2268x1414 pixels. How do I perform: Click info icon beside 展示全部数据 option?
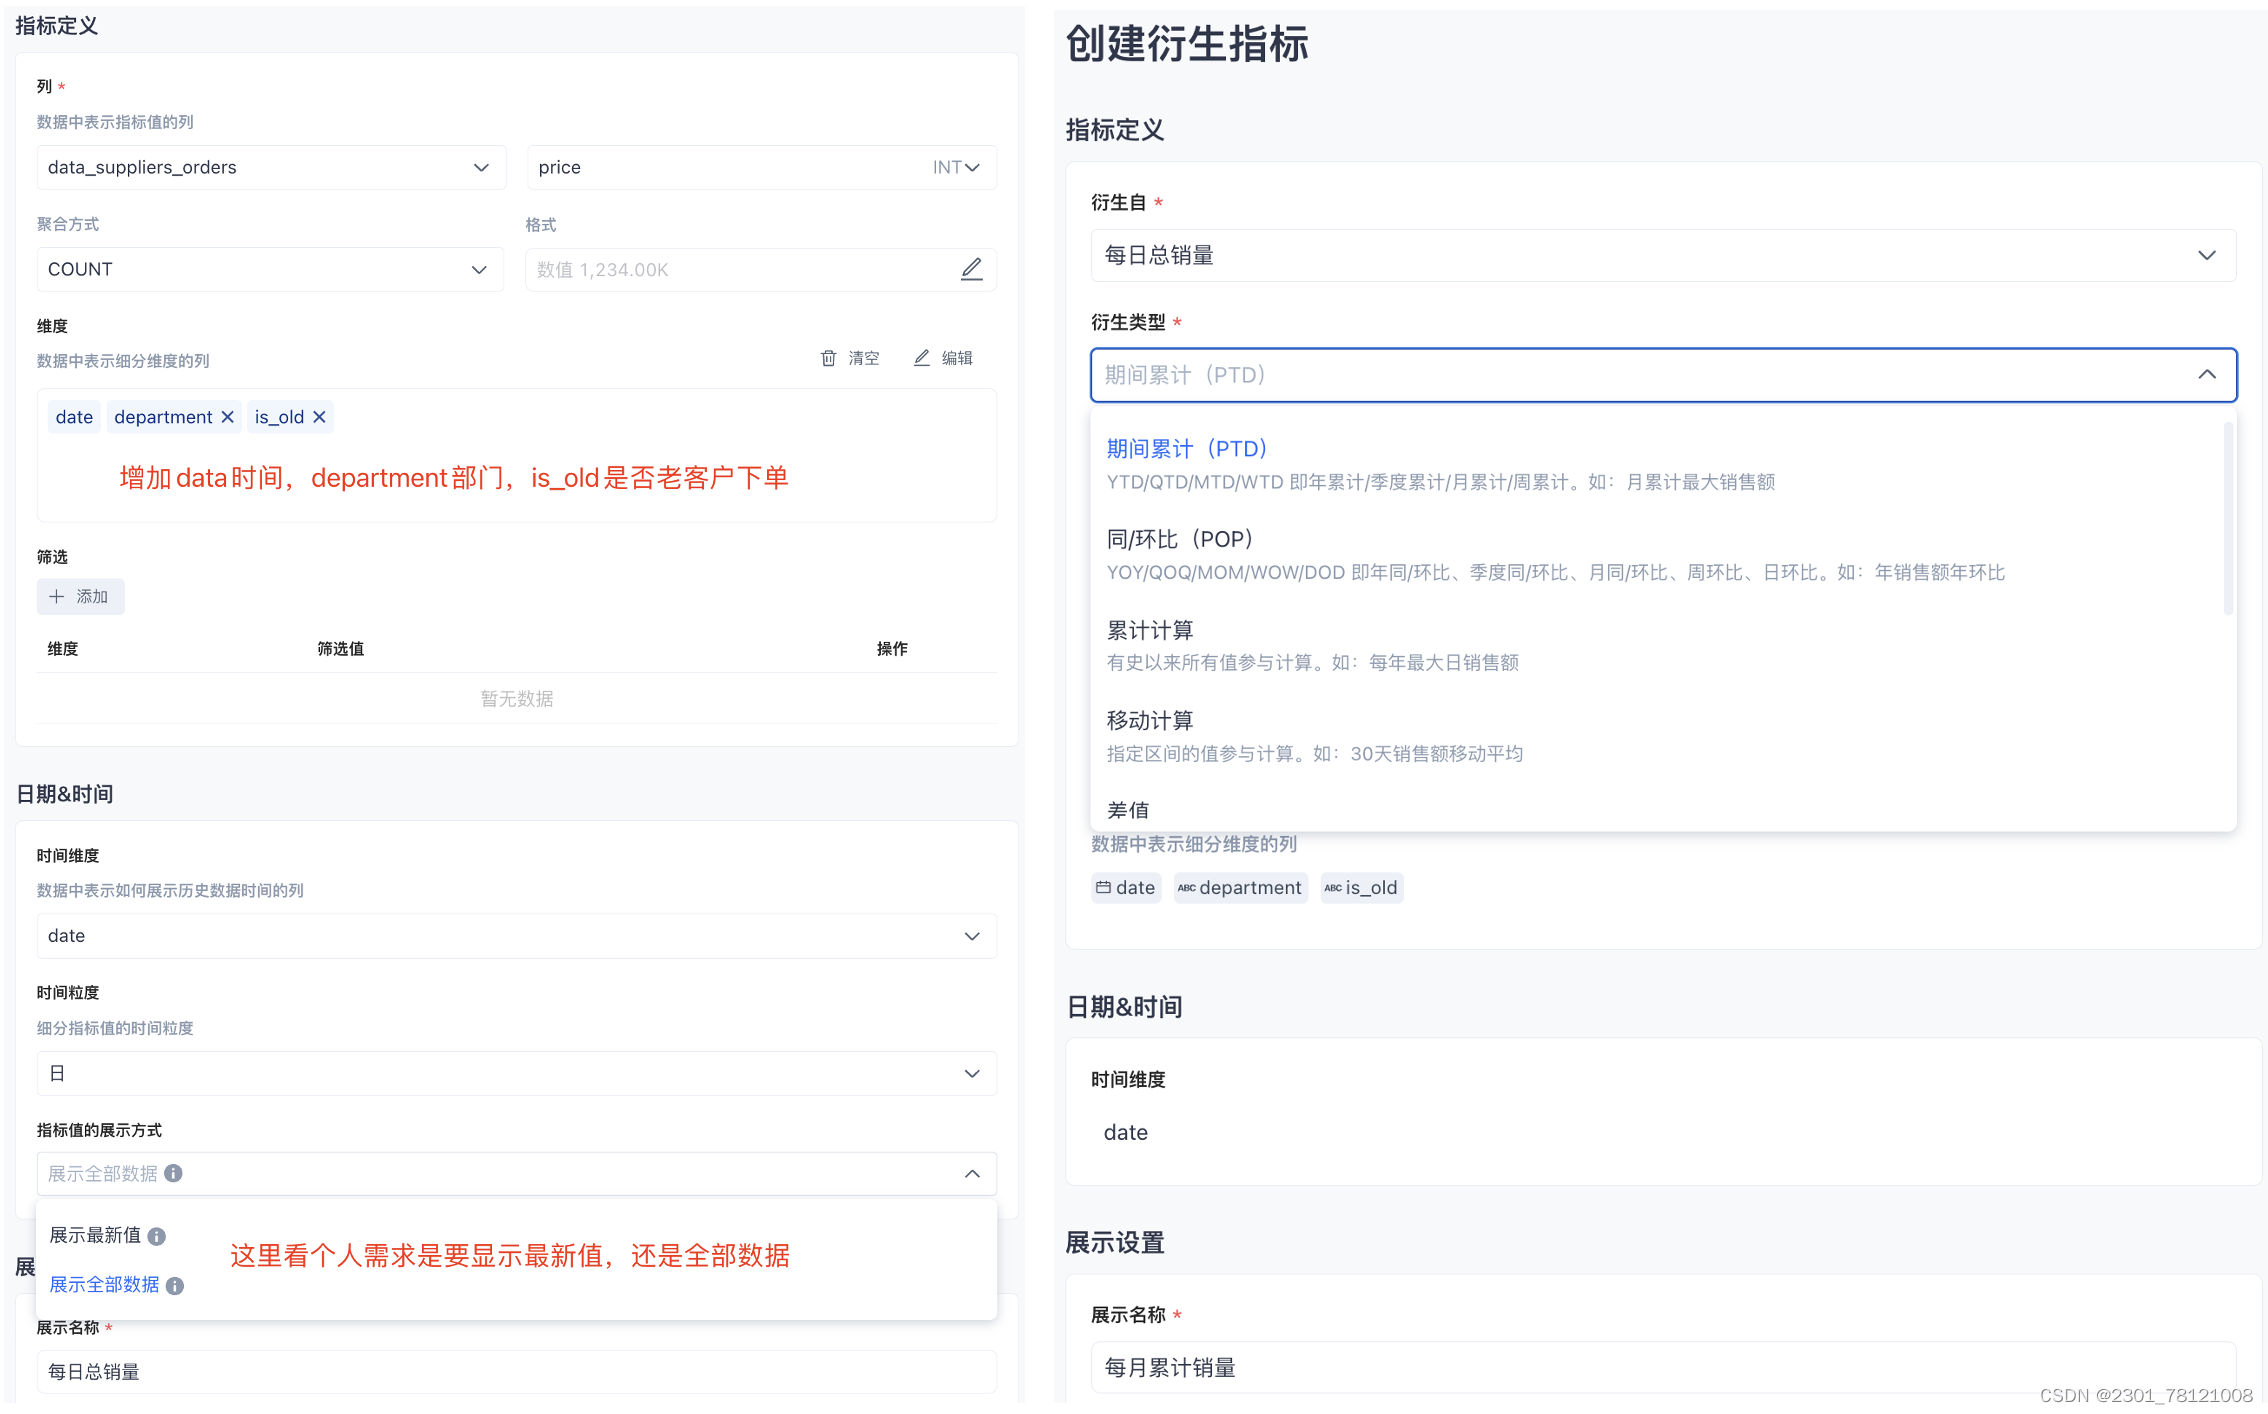tap(175, 1285)
